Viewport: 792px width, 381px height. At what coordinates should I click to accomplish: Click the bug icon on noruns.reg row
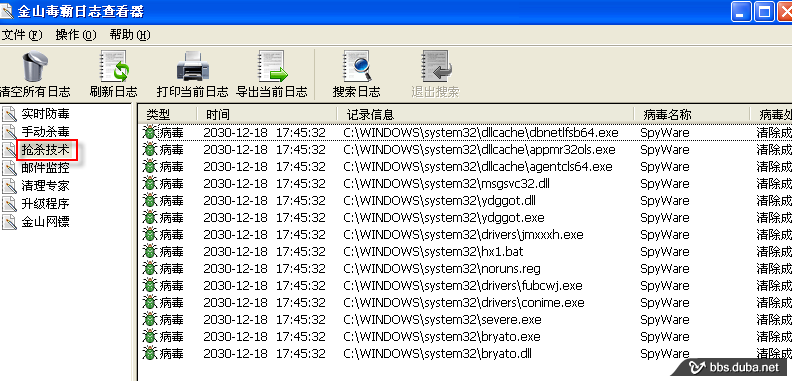pos(150,269)
